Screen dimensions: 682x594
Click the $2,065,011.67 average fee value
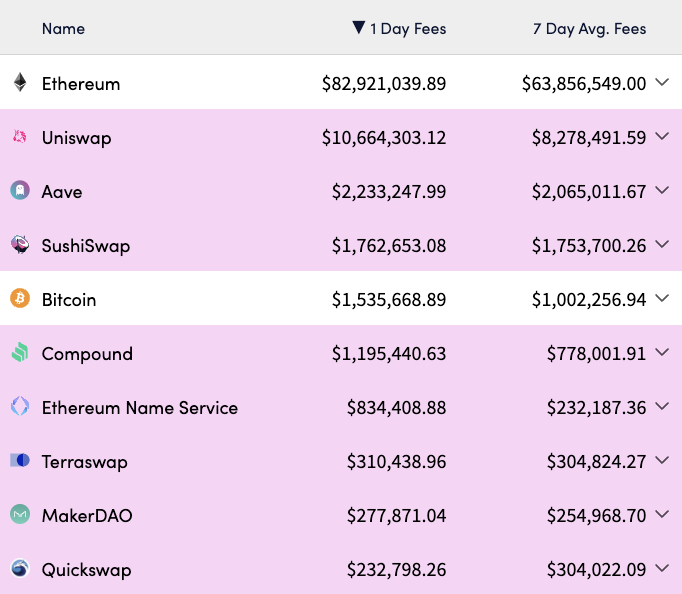[589, 192]
